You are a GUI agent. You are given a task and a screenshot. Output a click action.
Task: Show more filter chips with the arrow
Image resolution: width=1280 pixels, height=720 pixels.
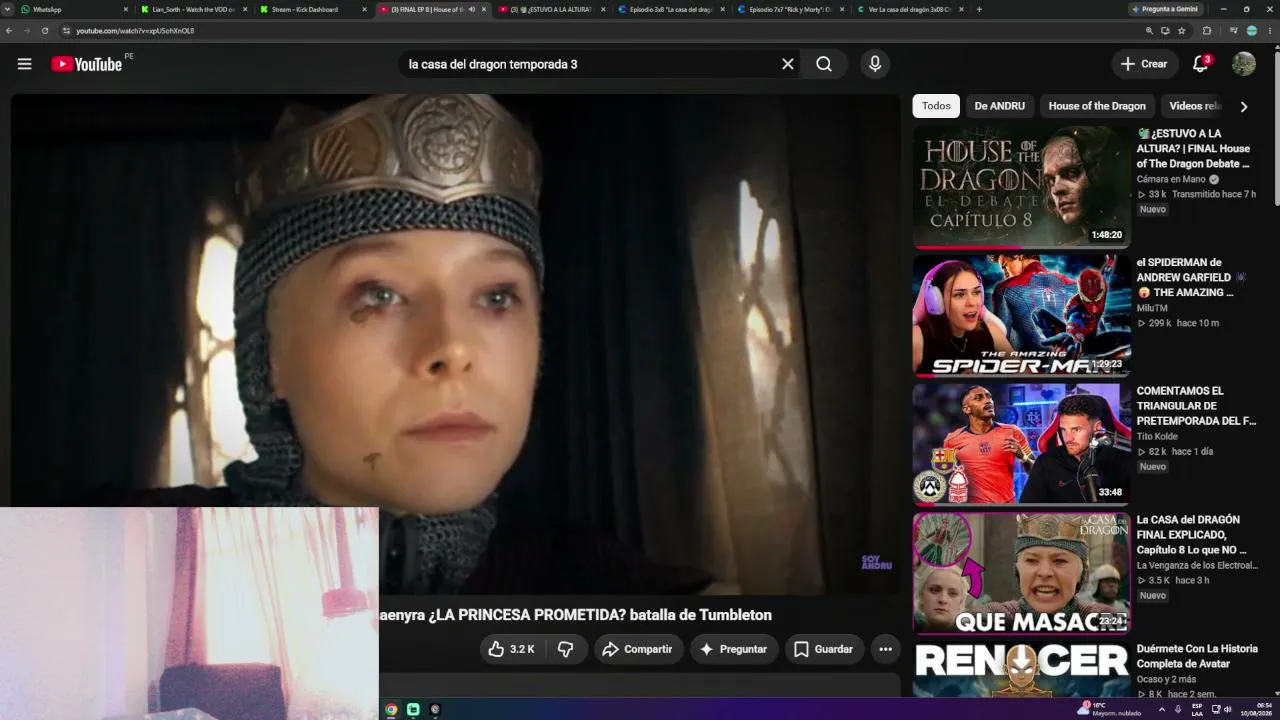pos(1244,106)
